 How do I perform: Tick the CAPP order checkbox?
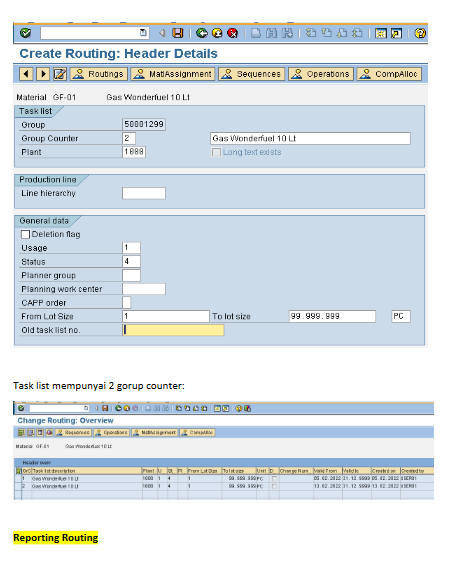pos(127,302)
